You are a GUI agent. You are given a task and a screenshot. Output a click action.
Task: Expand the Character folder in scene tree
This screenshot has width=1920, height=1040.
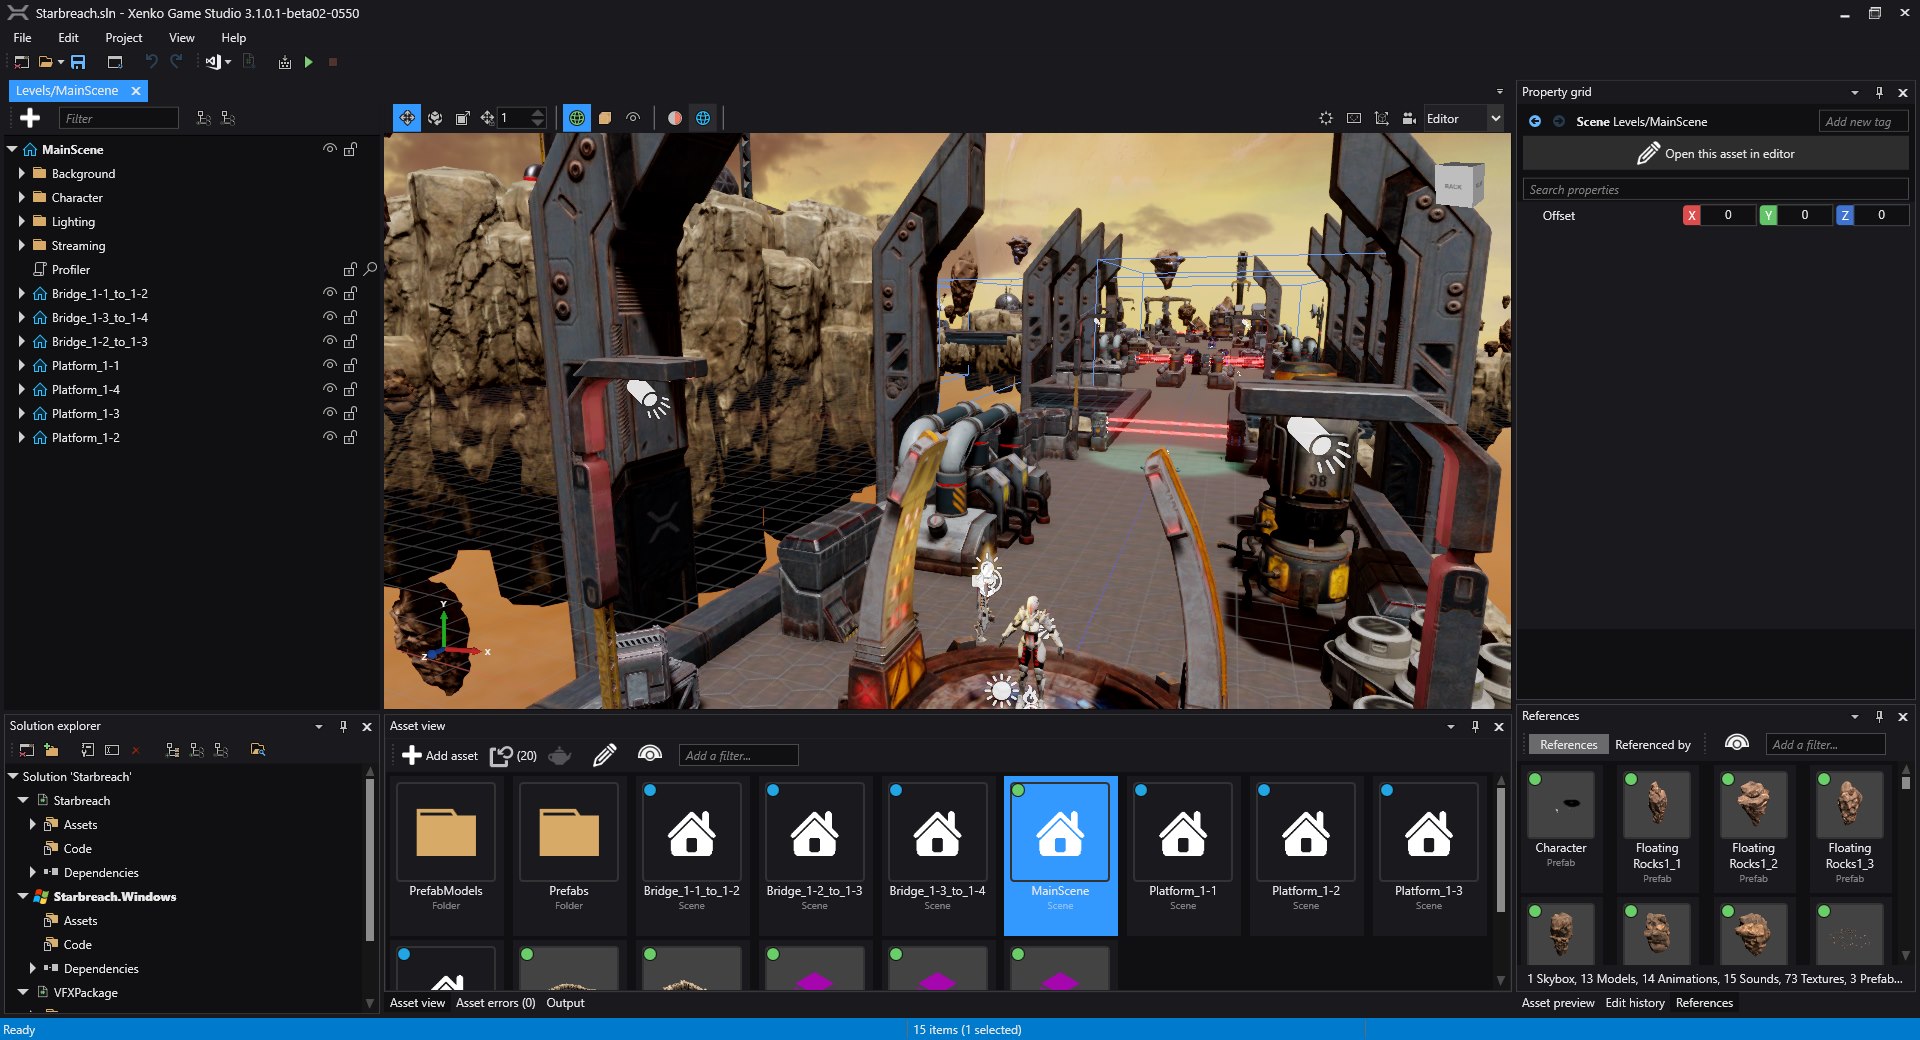coord(22,198)
